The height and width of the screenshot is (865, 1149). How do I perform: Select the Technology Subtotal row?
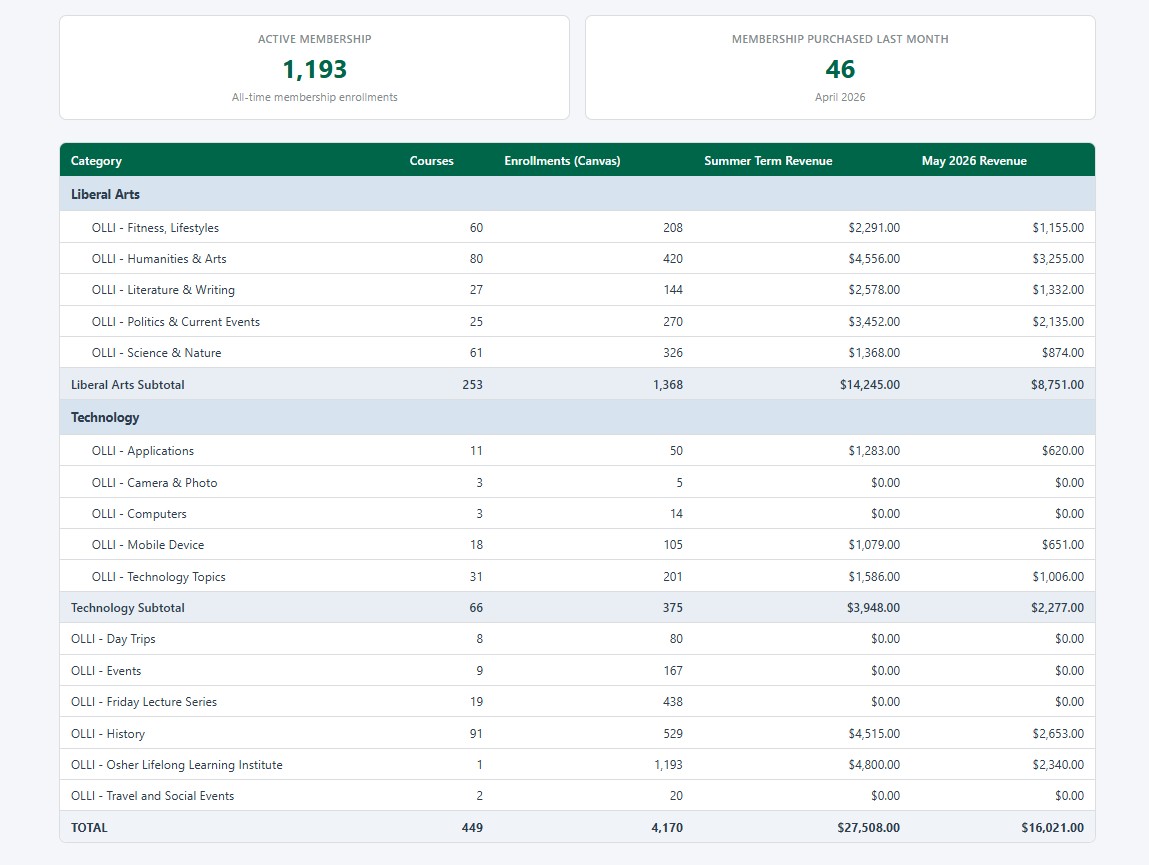577,608
